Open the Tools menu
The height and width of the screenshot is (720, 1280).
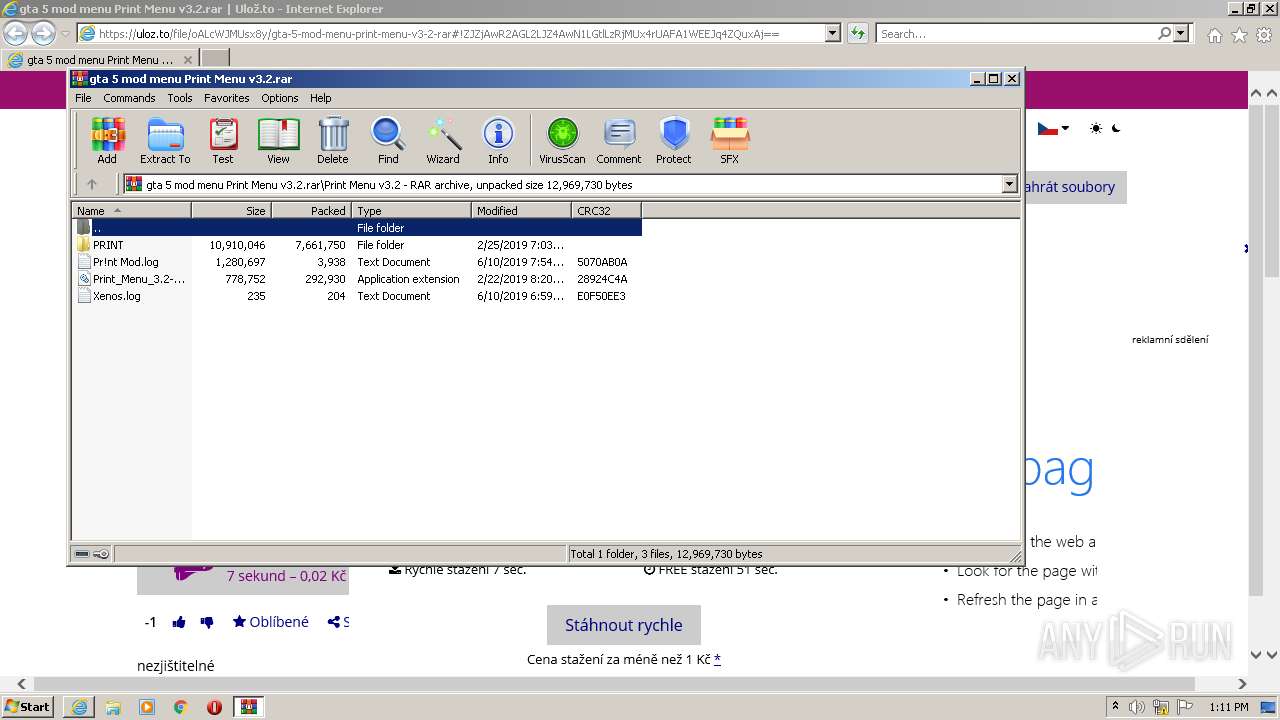(180, 98)
